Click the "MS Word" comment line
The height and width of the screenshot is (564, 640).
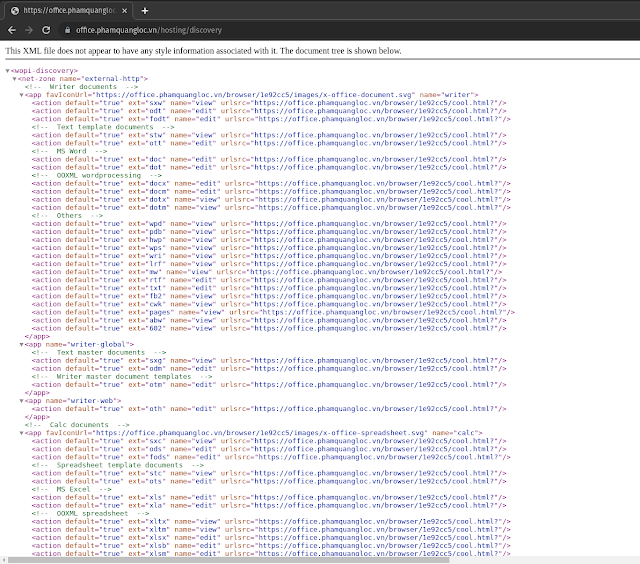[69, 151]
